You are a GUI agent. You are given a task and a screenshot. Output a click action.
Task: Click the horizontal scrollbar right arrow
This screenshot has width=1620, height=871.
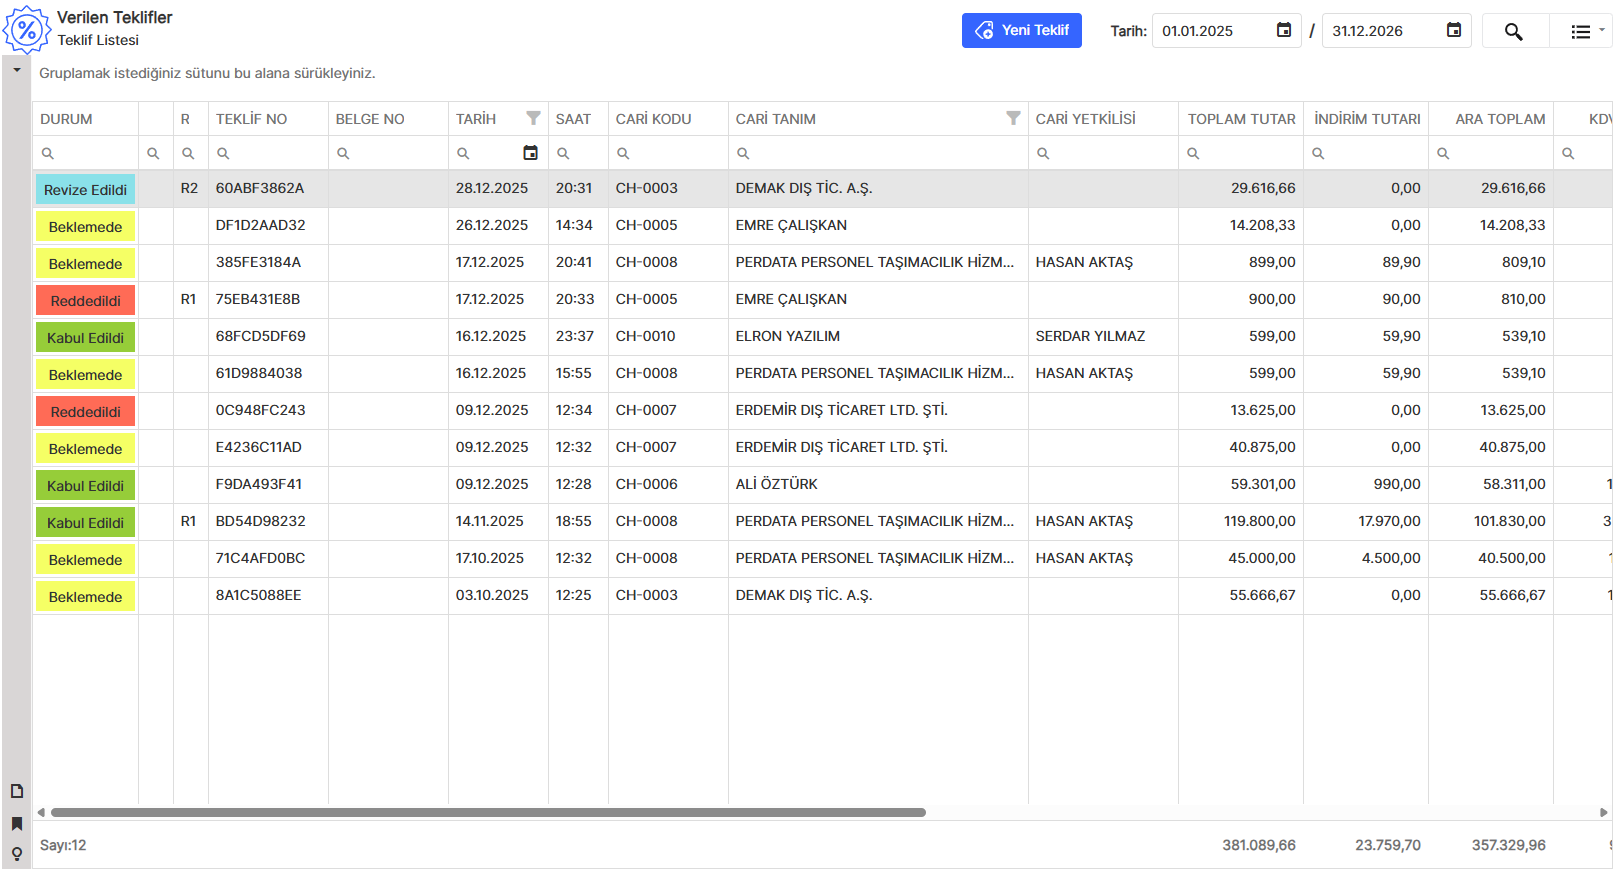coord(1604,813)
